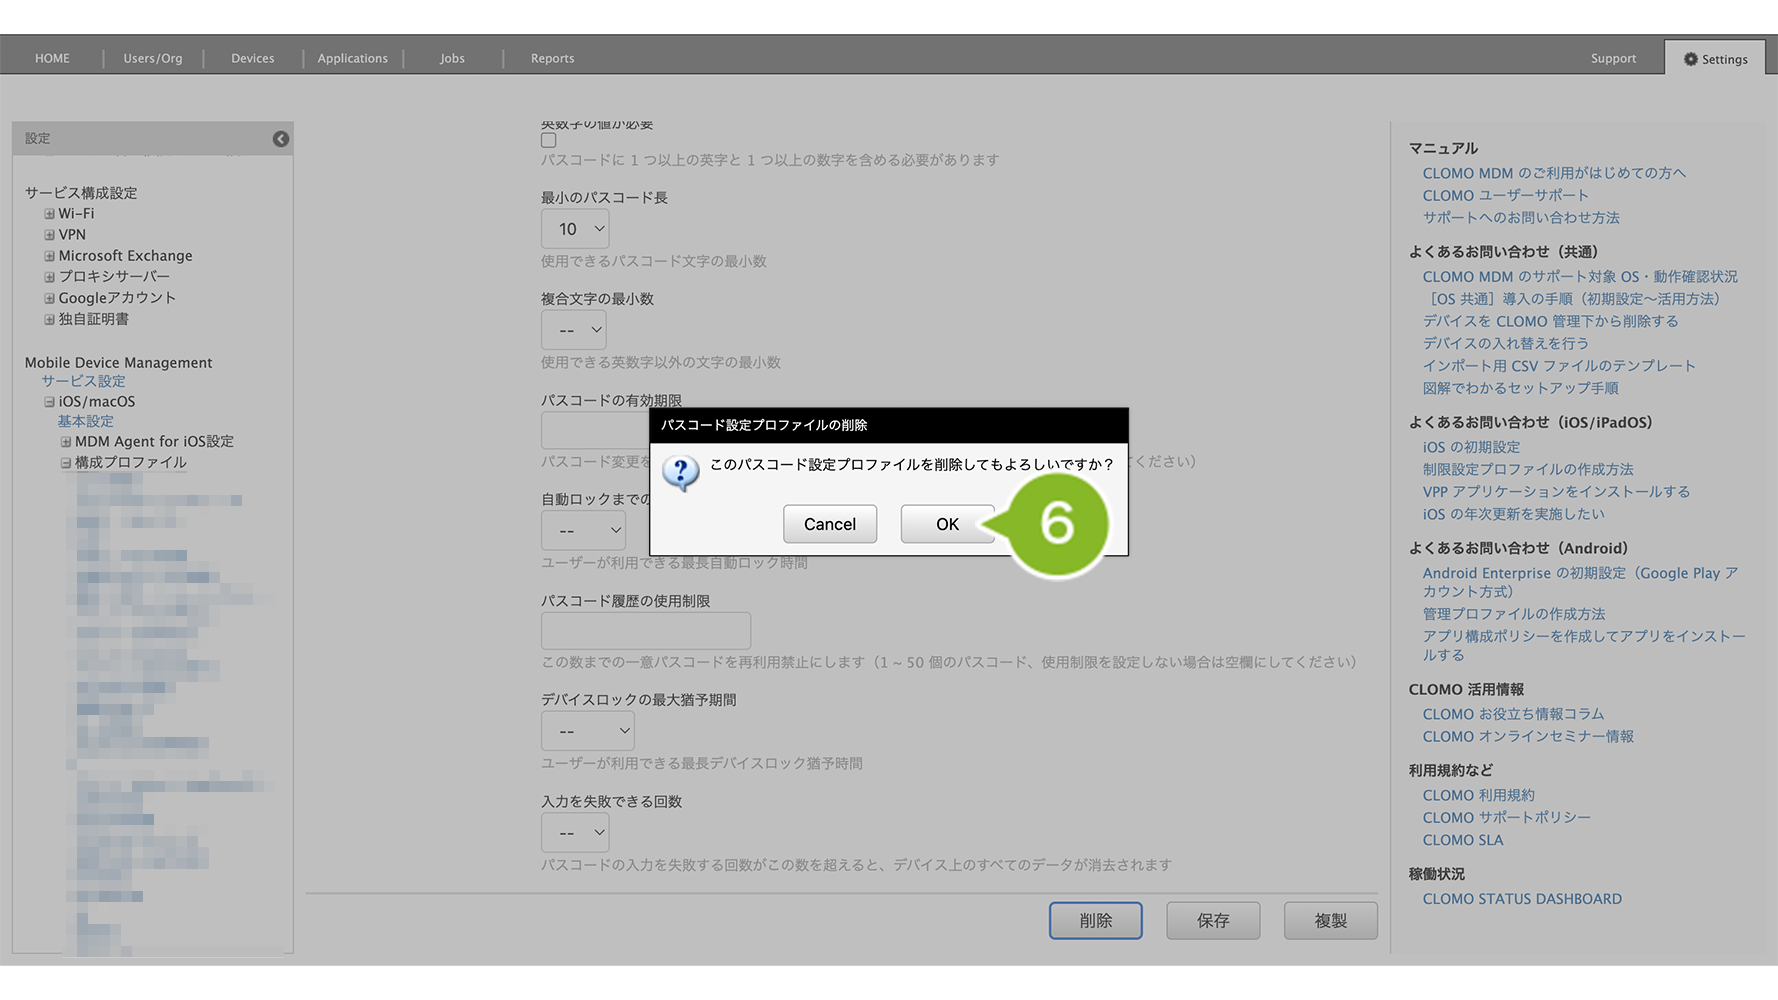Collapse the 構成プロファイル tree node

coord(66,463)
